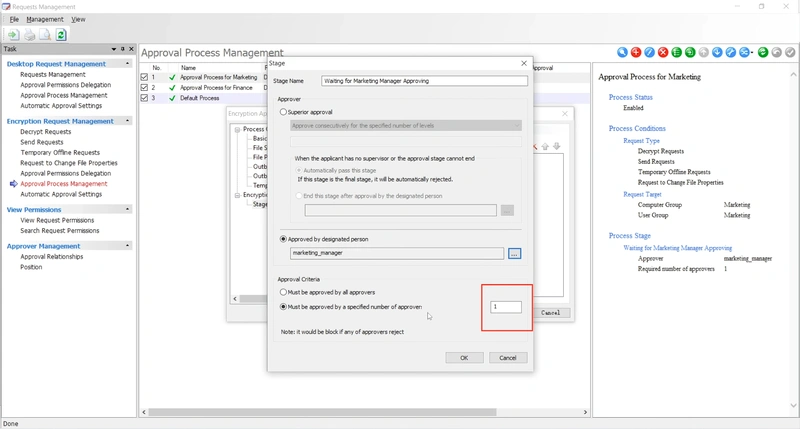Select Automatically pass this stage radio
The height and width of the screenshot is (429, 800).
click(x=299, y=170)
